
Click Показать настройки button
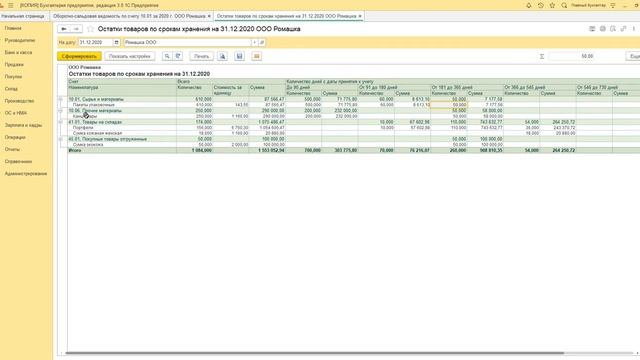coord(130,56)
